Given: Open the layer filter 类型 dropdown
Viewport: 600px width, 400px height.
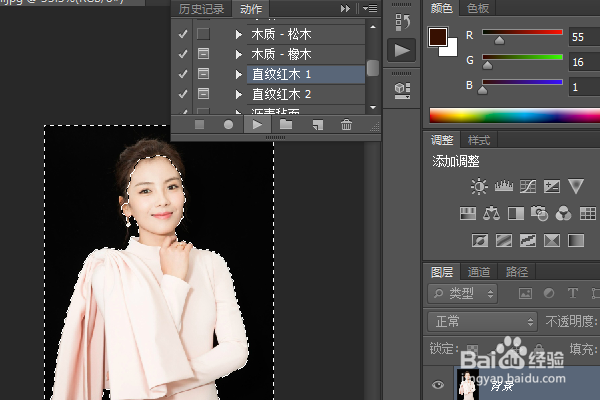Looking at the screenshot, I should [x=462, y=294].
